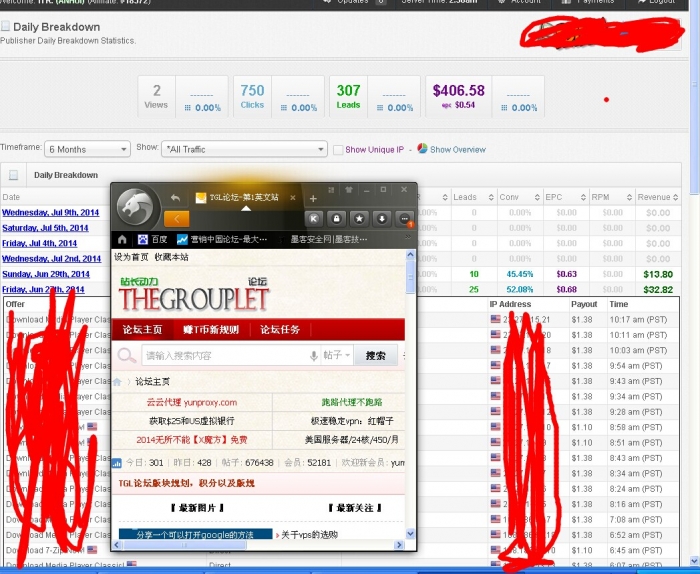Click the 搜索 search button

tap(375, 355)
